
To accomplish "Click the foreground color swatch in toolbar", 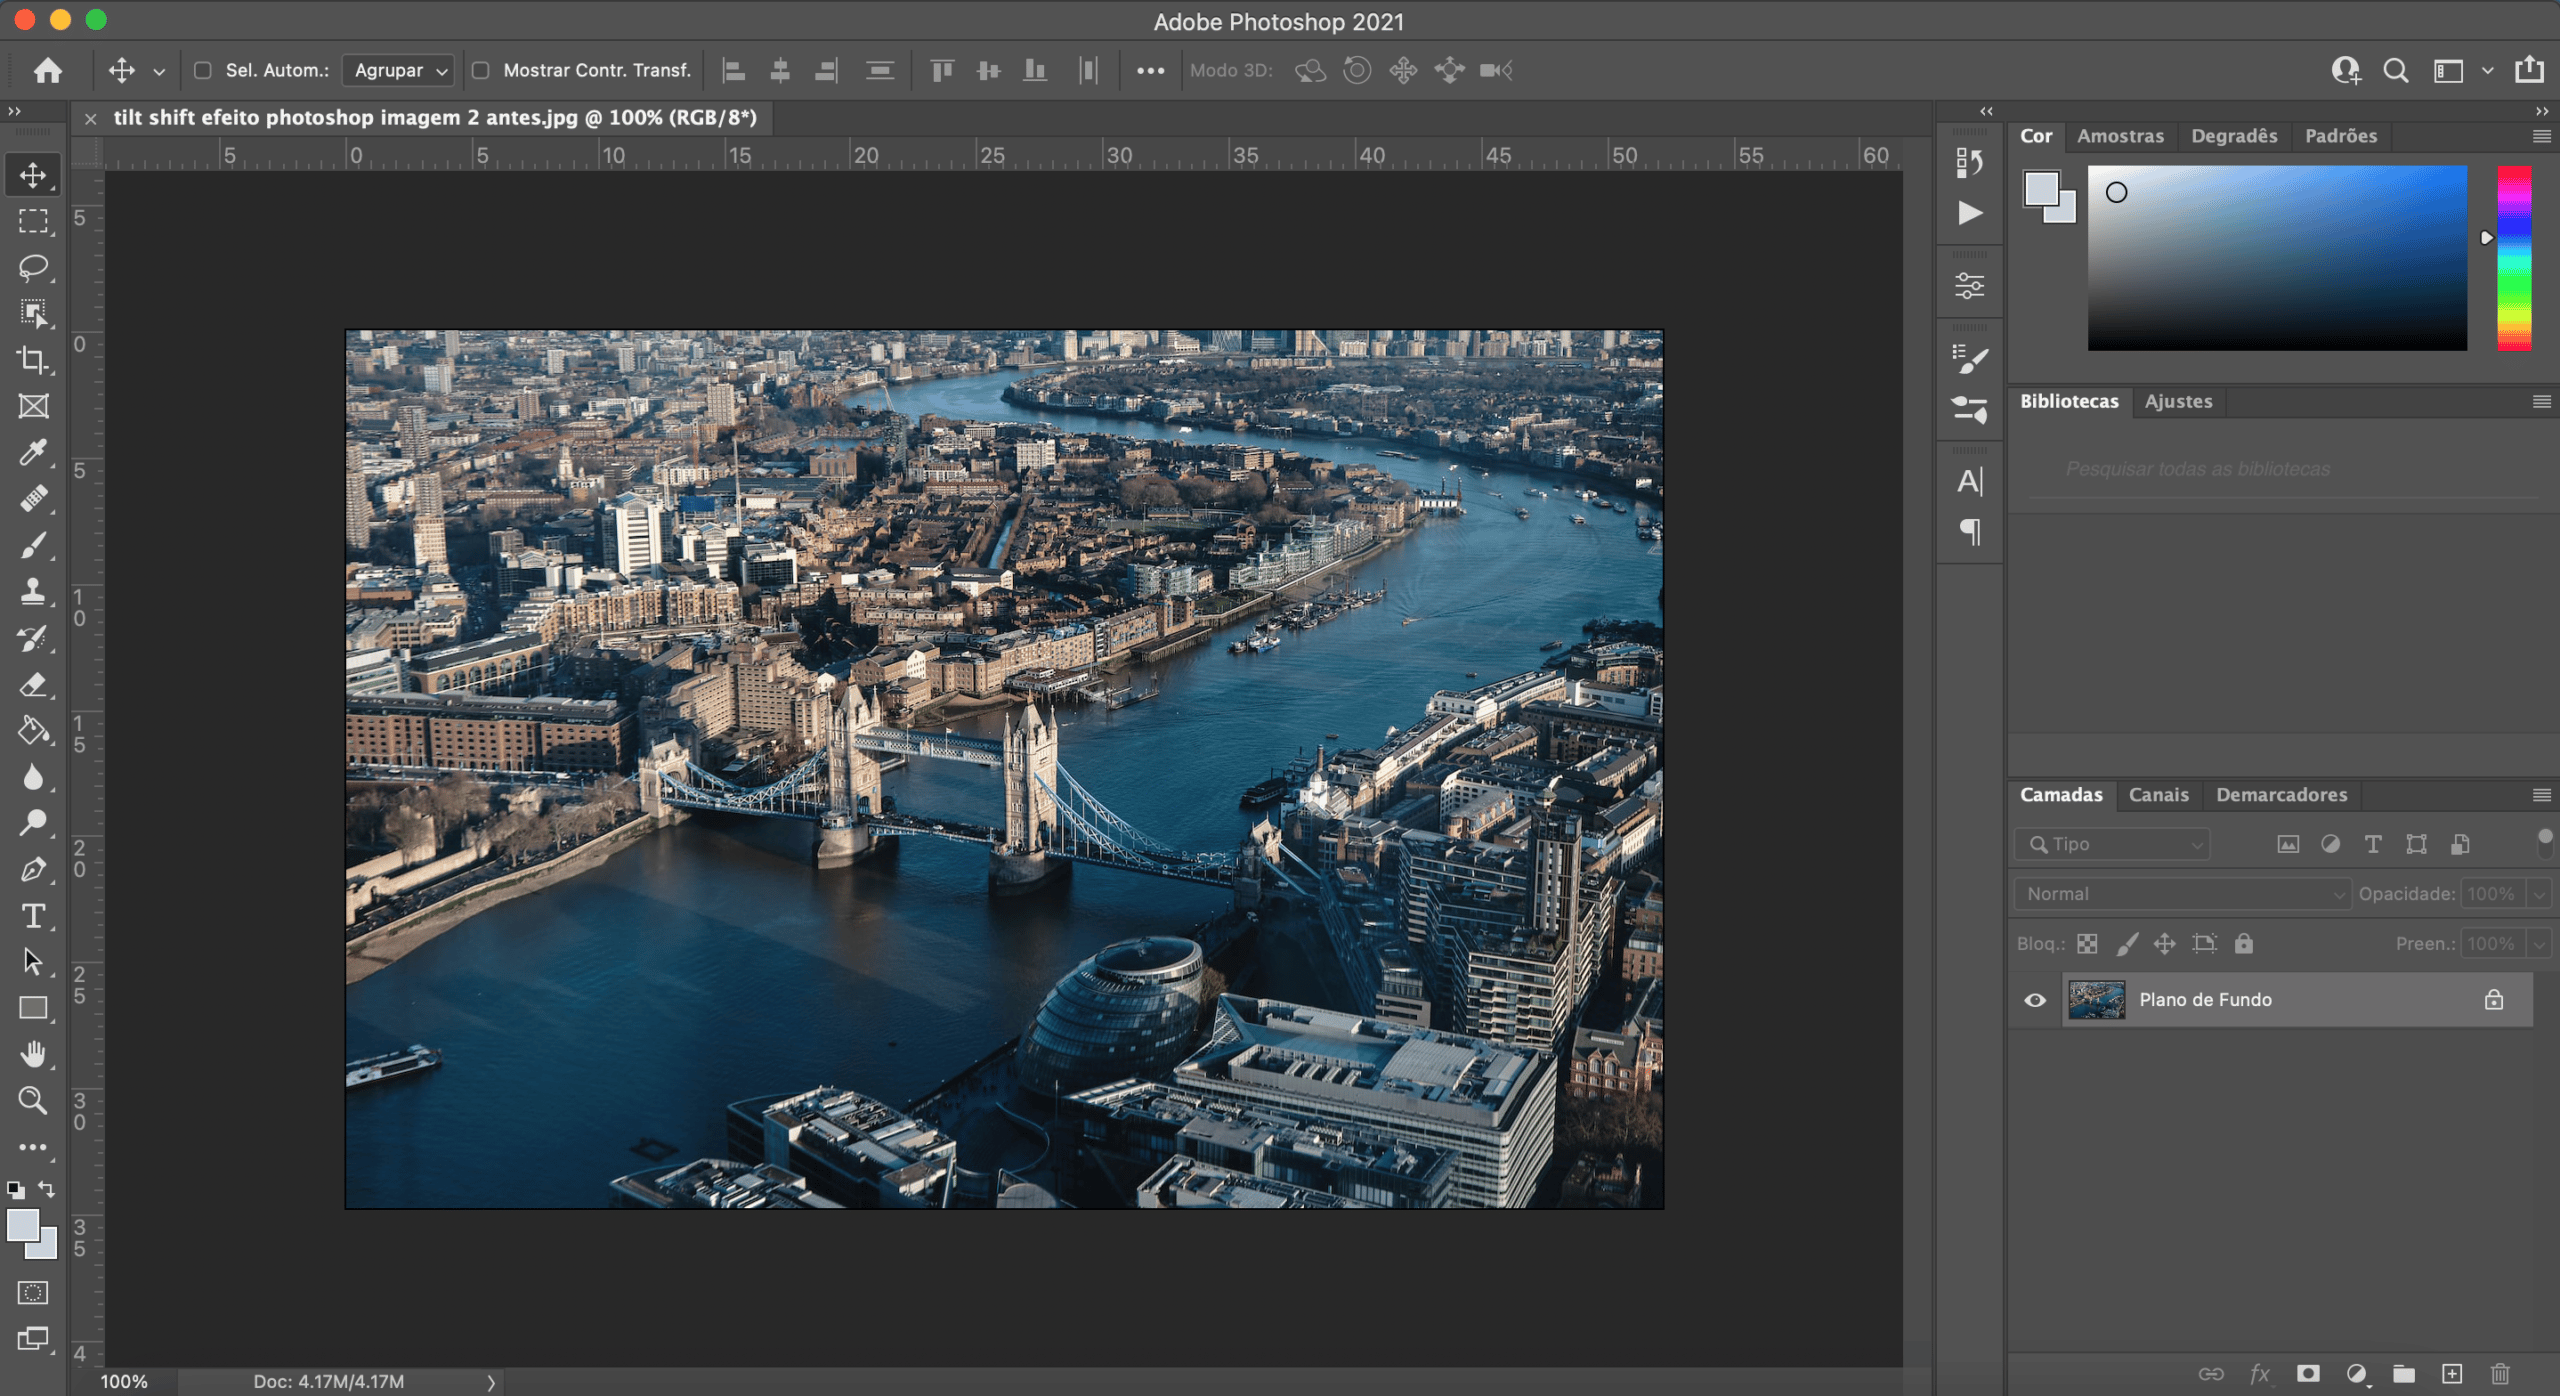I will [x=23, y=1225].
